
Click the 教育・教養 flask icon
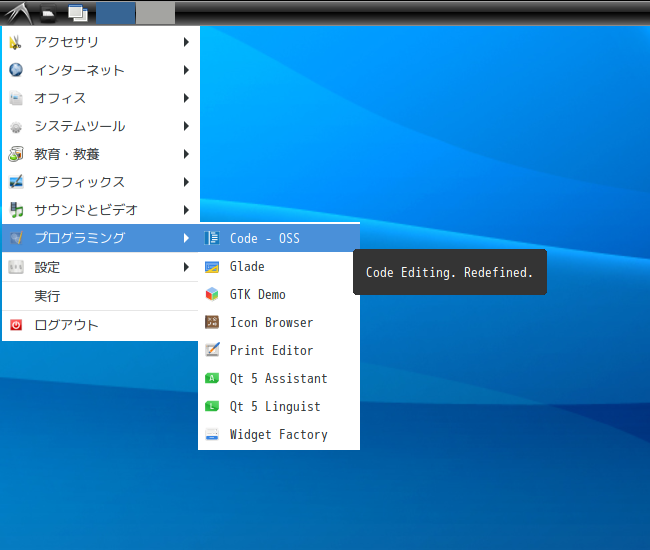16,154
